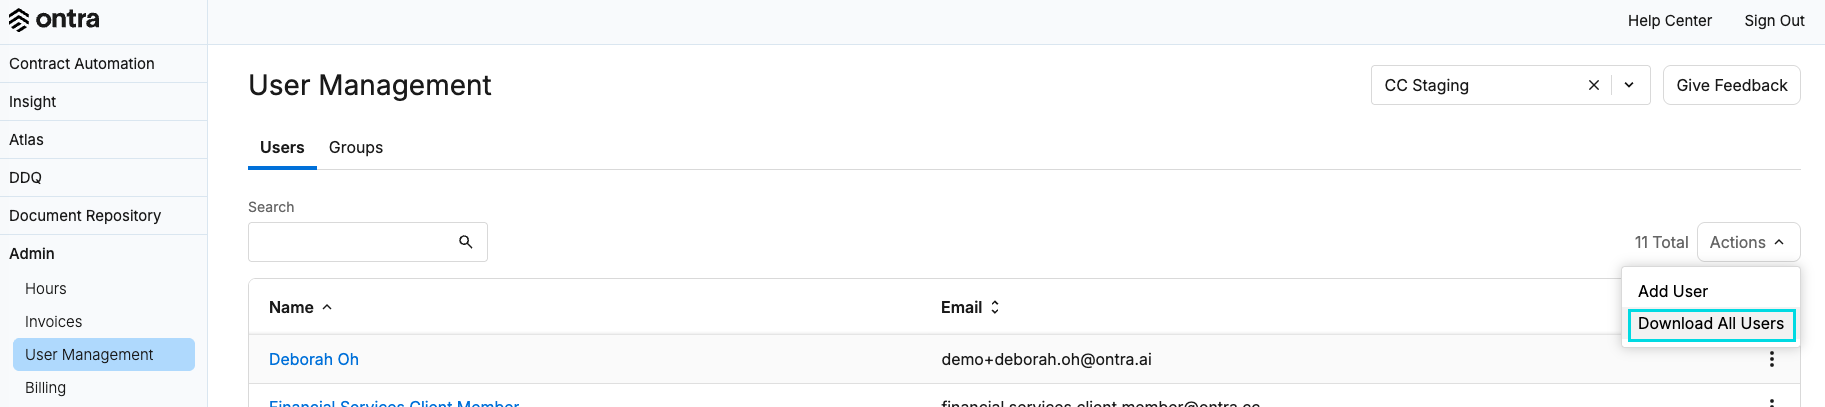Sort by Name column arrow
This screenshot has width=1825, height=407.
click(327, 307)
